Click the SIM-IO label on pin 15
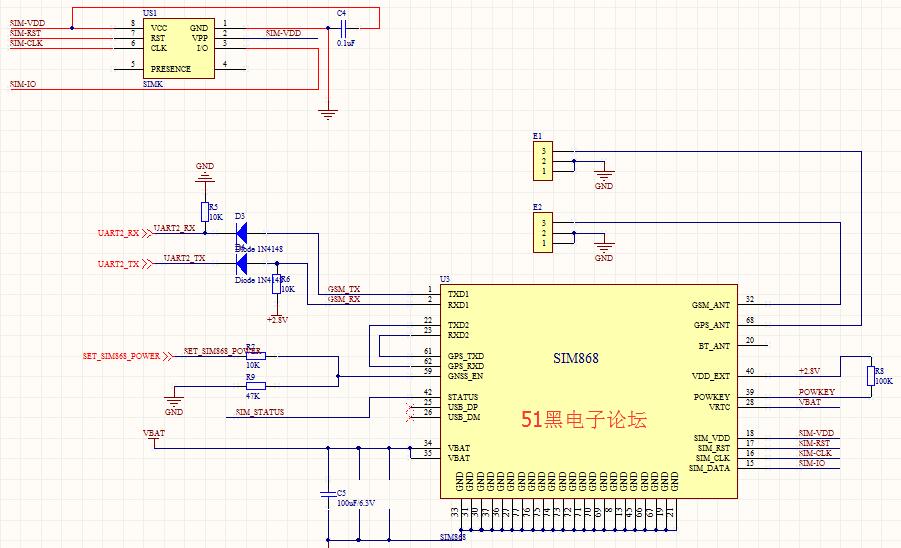This screenshot has height=548, width=901. 811,463
